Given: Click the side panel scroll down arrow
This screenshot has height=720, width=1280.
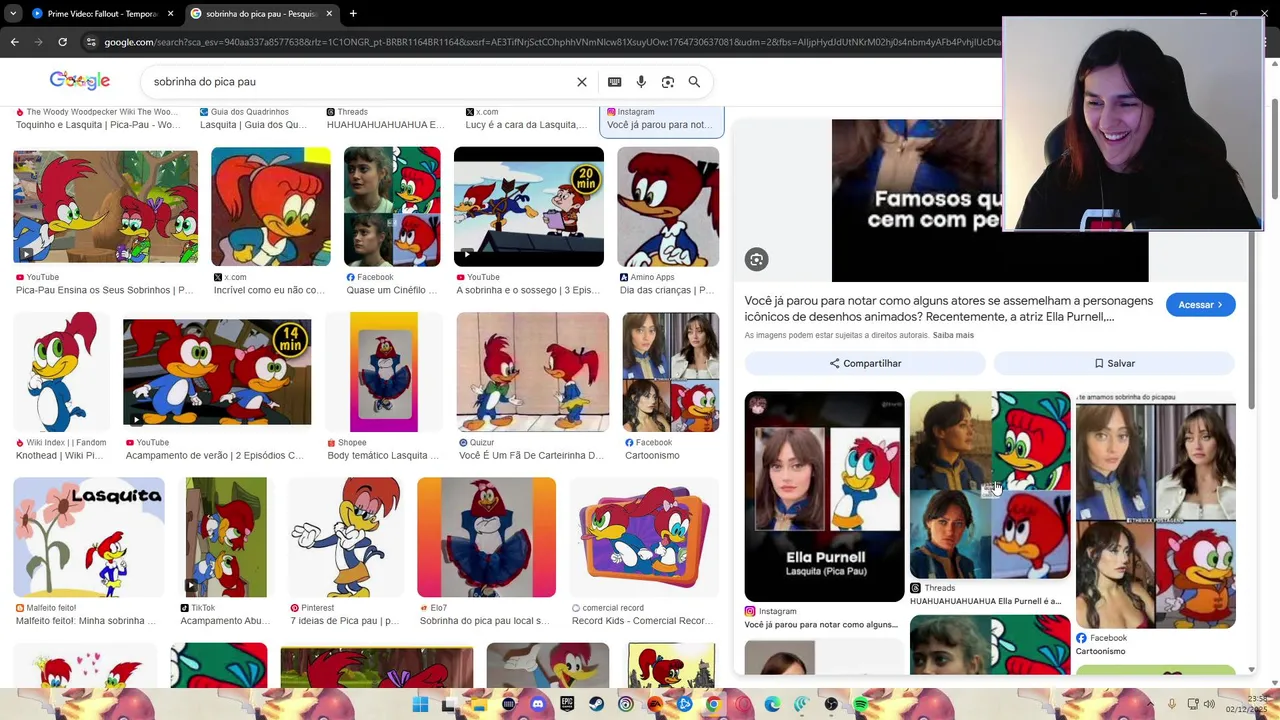Looking at the screenshot, I should [1252, 670].
